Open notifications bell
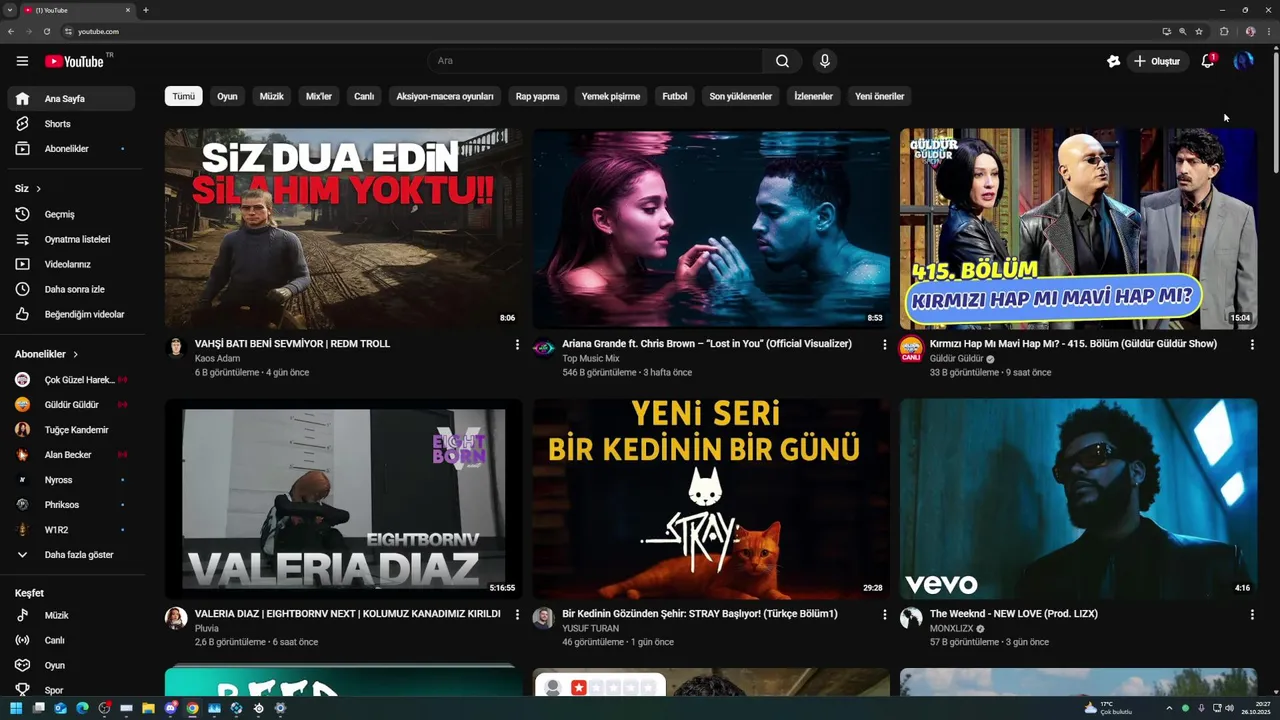Screen dimensions: 1280x720 coord(1208,61)
